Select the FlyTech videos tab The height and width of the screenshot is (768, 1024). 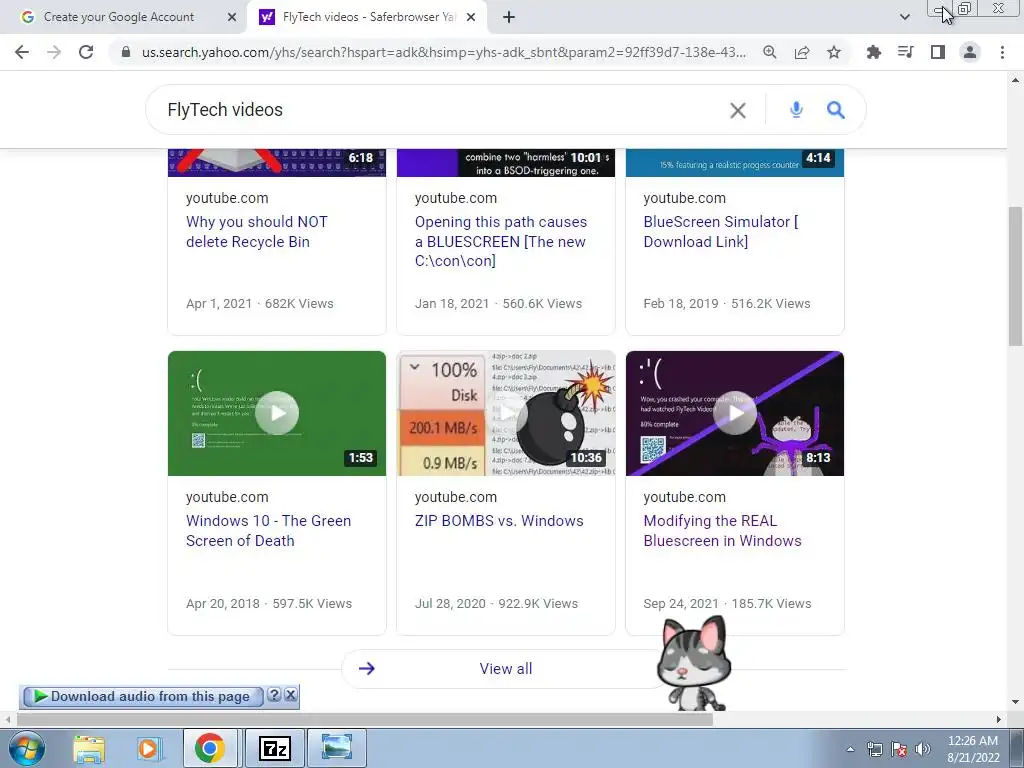pos(368,17)
